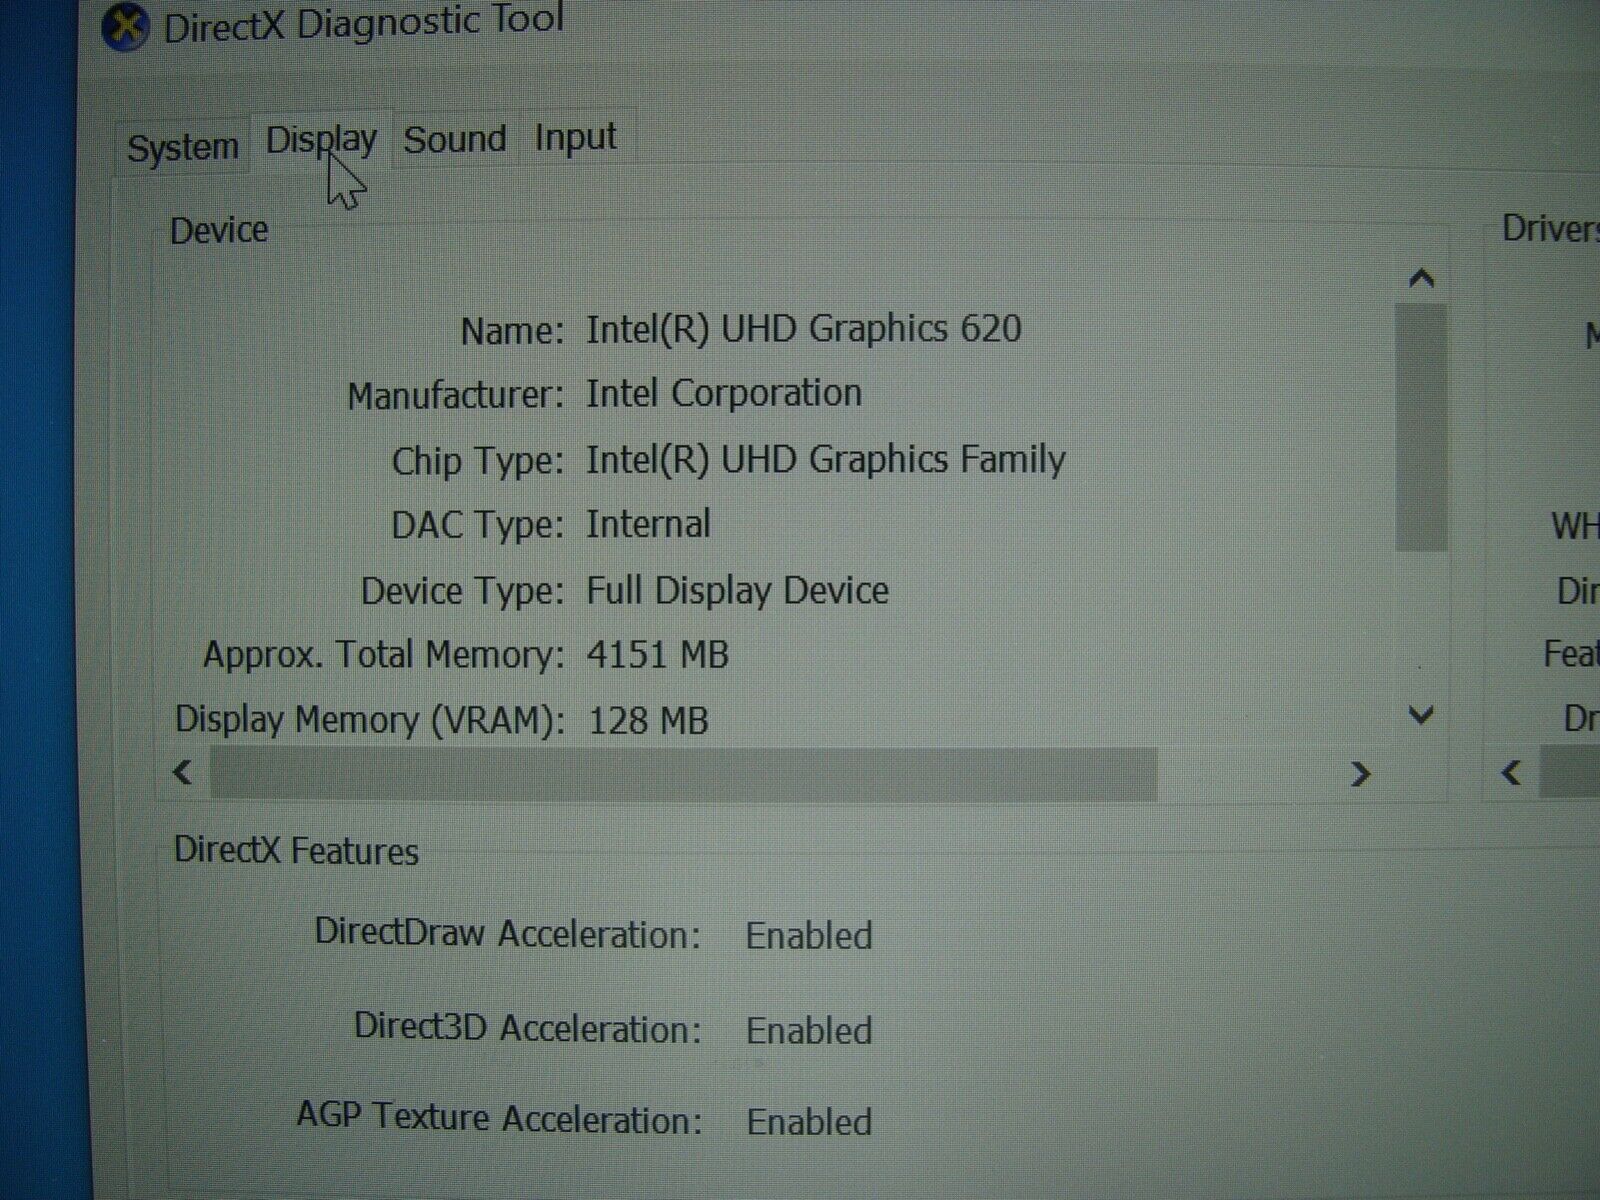The image size is (1600, 1200).
Task: Click the Device vertical scrollbar thumb
Action: 1421,427
